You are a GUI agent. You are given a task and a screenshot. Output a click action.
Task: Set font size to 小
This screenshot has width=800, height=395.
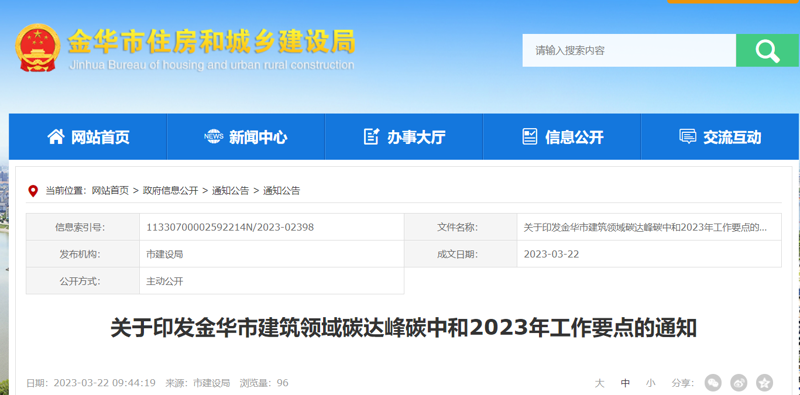(651, 383)
